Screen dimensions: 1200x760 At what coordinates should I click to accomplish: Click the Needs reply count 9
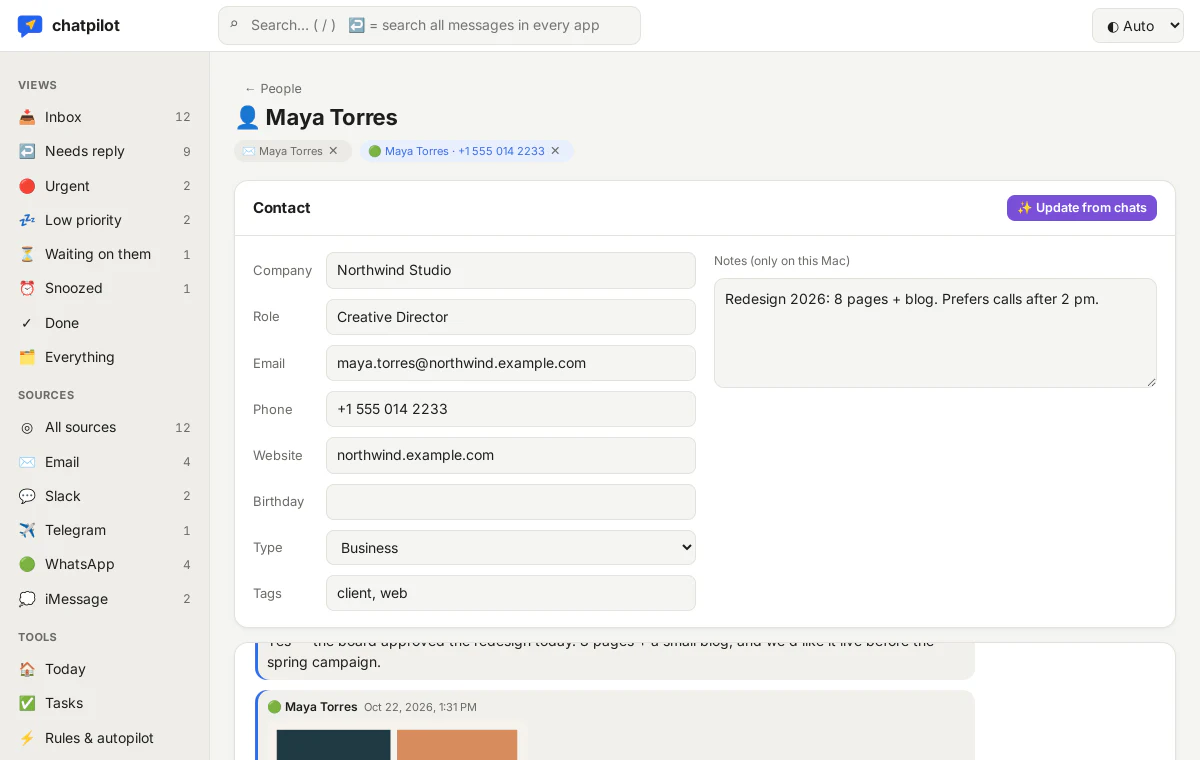pos(186,152)
